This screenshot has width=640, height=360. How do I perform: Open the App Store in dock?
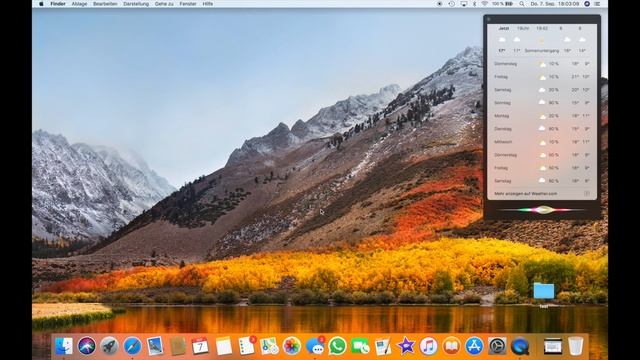coord(474,346)
